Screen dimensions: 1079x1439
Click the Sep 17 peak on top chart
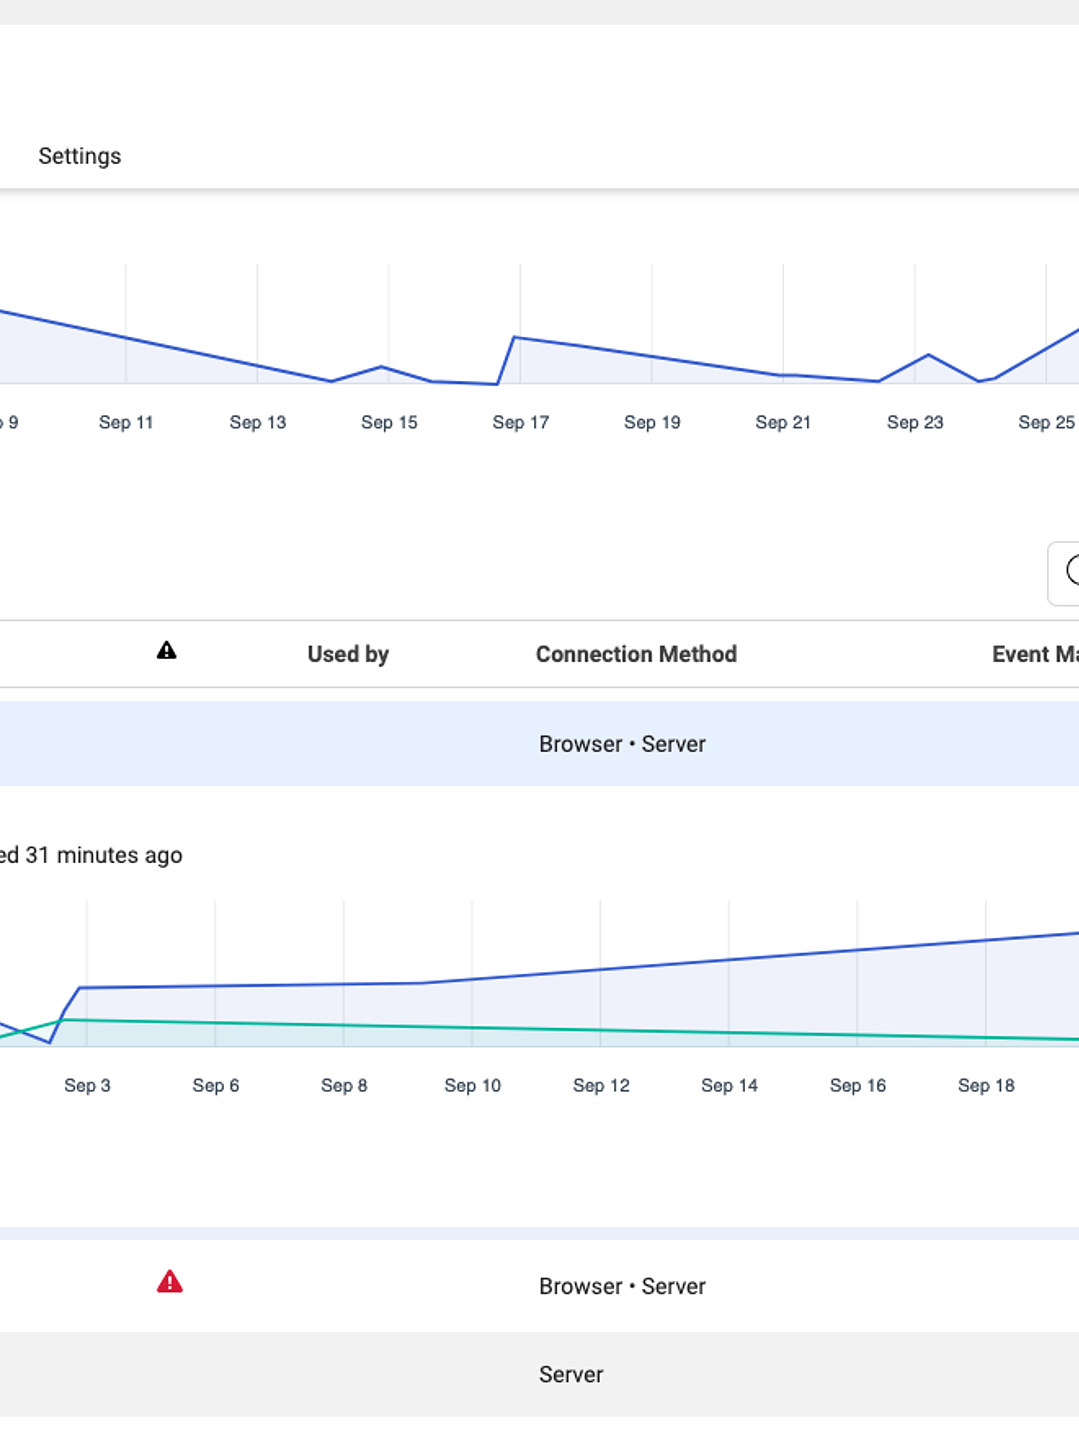click(x=515, y=338)
